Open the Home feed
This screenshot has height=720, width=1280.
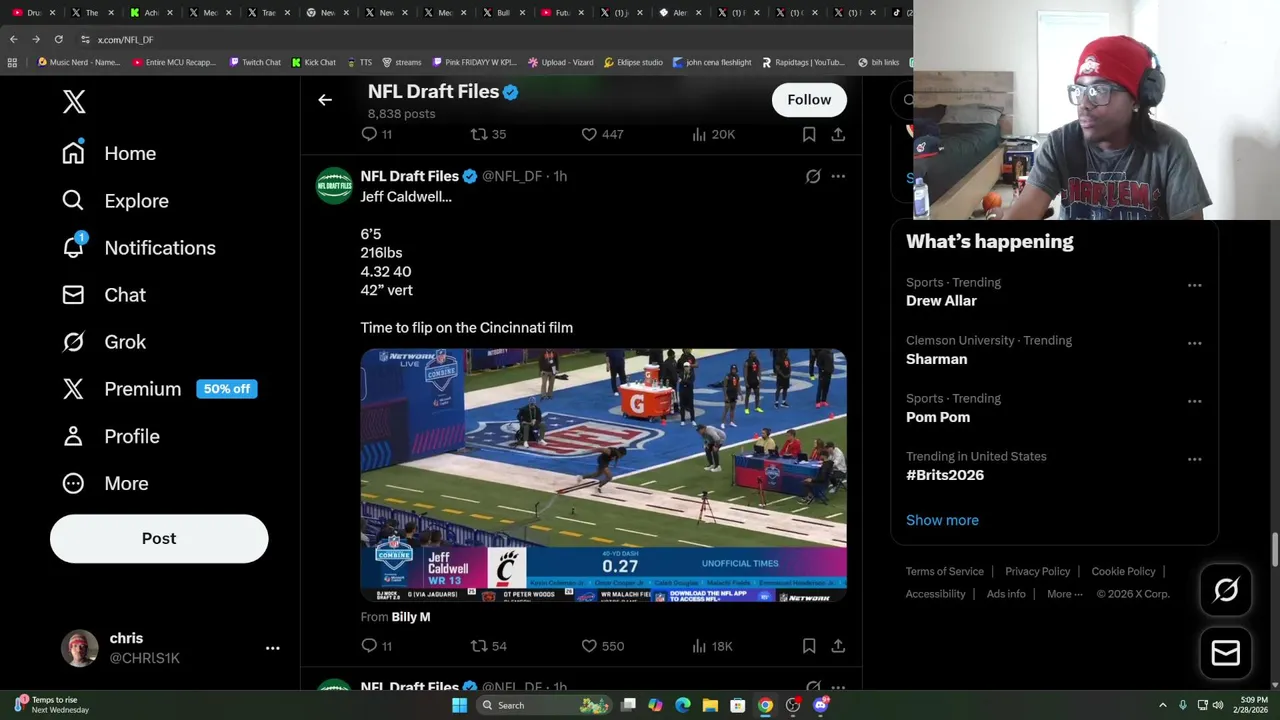click(x=109, y=153)
